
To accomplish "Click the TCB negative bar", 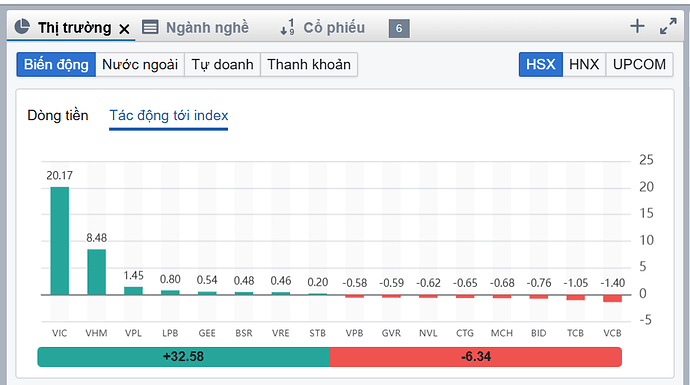I will pos(575,297).
